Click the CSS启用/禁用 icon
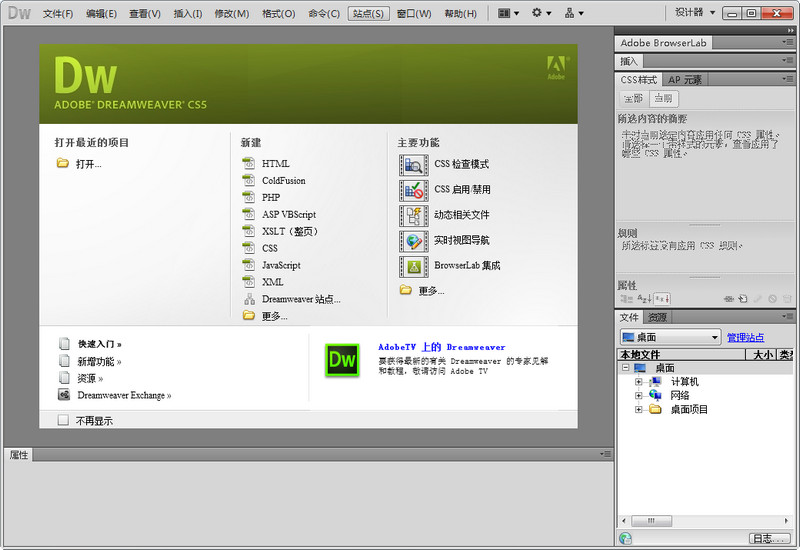The image size is (800, 550). (413, 190)
